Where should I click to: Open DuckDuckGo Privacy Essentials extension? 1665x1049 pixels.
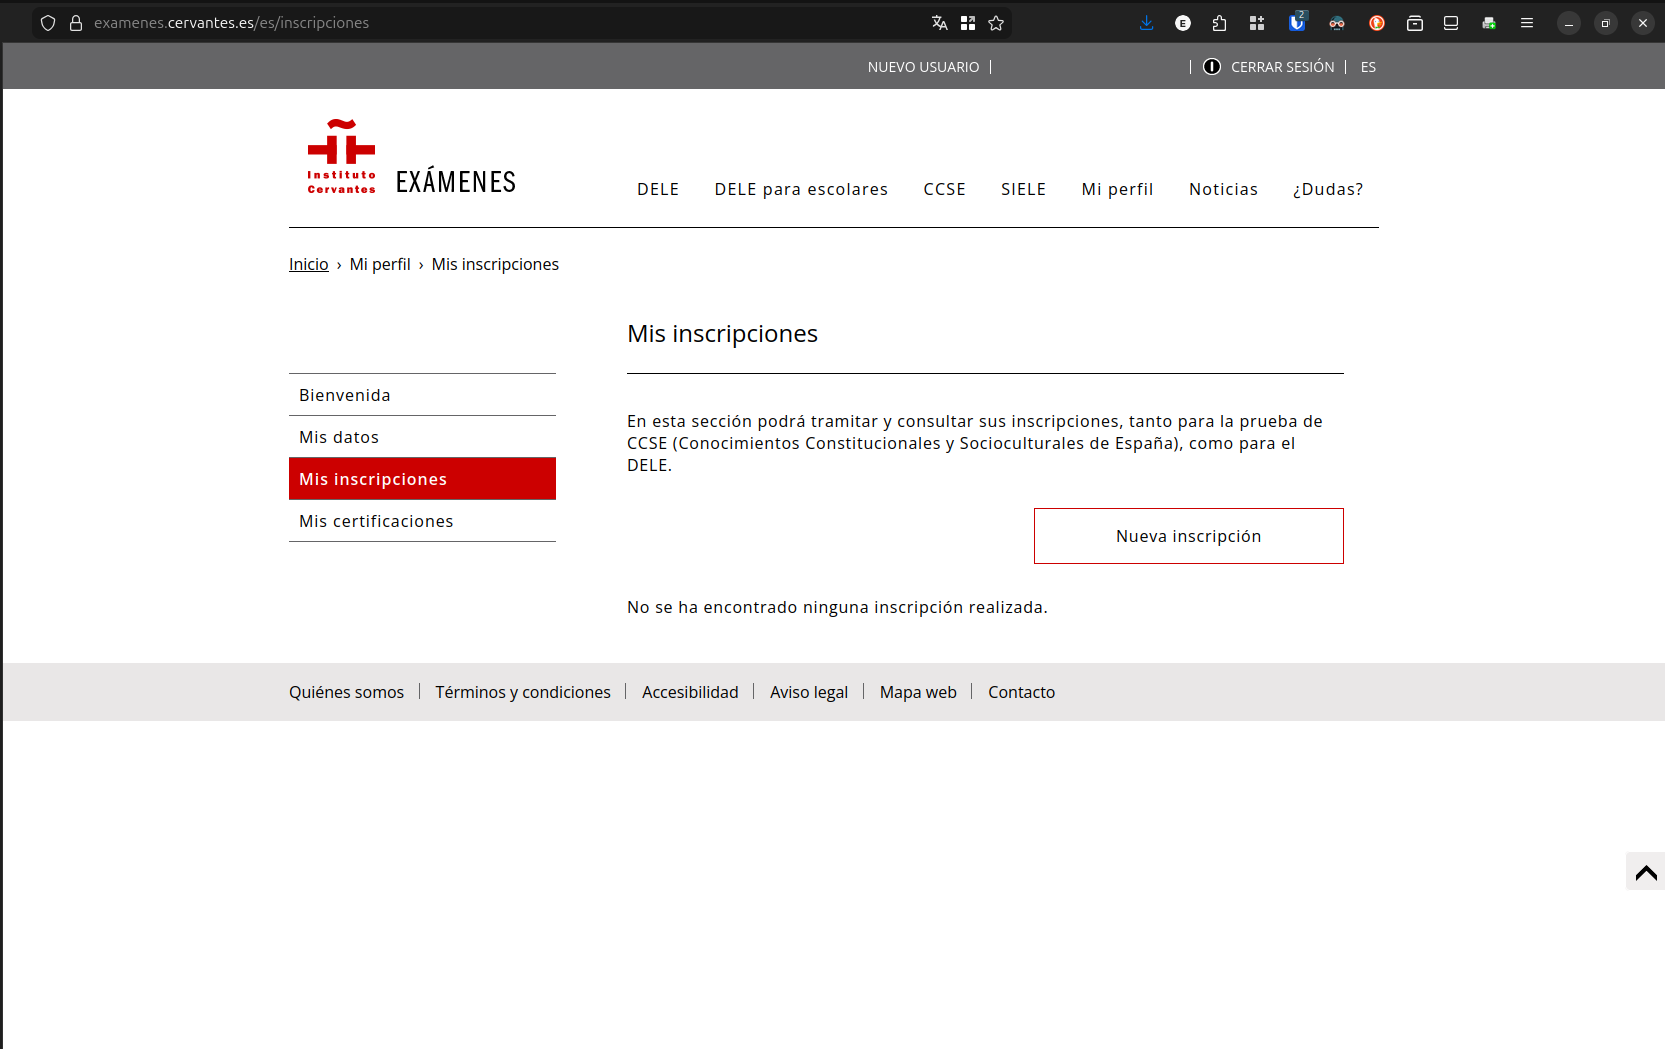(1376, 22)
